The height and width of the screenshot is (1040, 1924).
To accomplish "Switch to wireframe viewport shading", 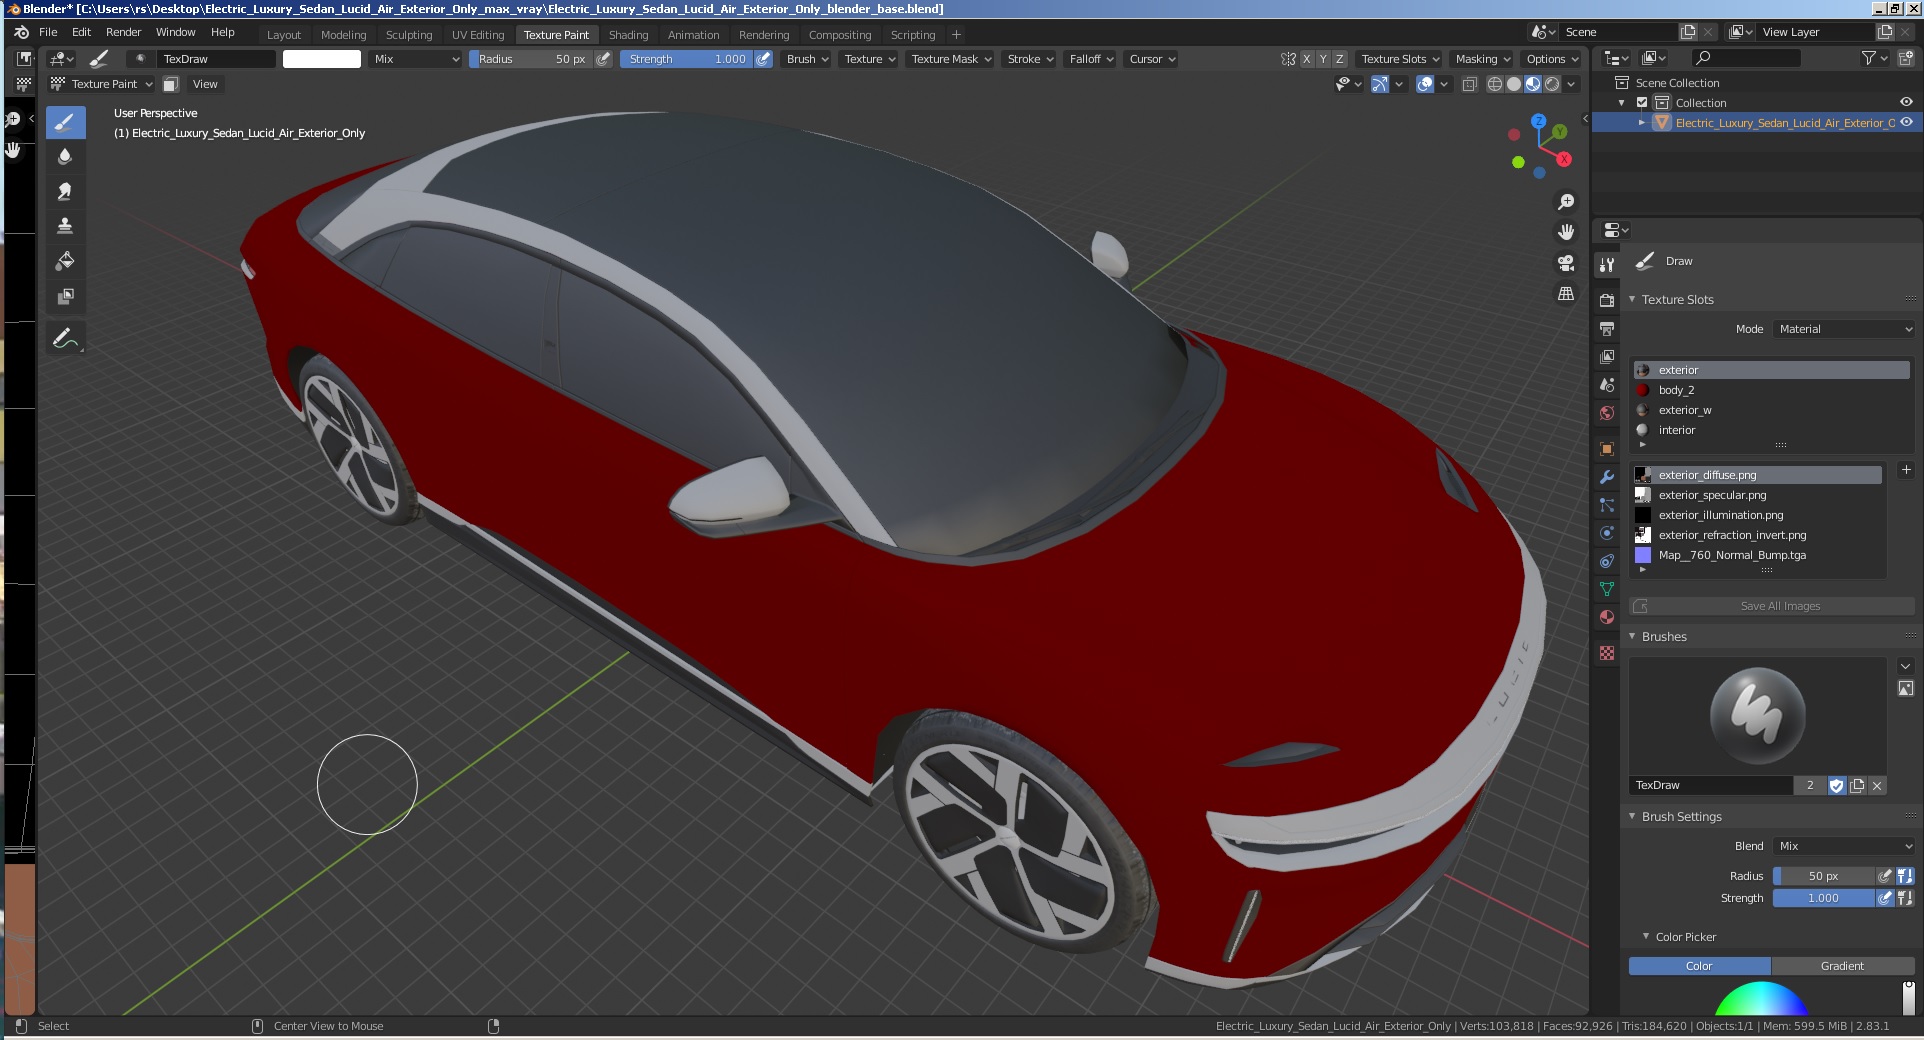I will 1495,84.
